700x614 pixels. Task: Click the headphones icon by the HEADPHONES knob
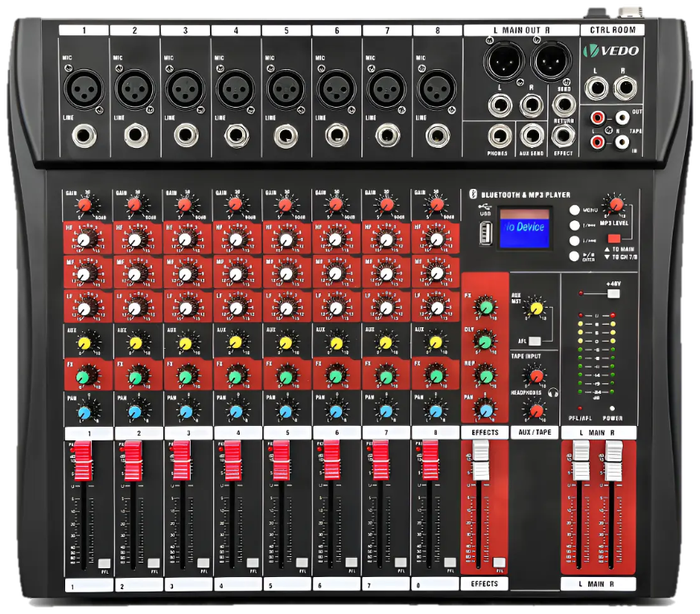[553, 393]
